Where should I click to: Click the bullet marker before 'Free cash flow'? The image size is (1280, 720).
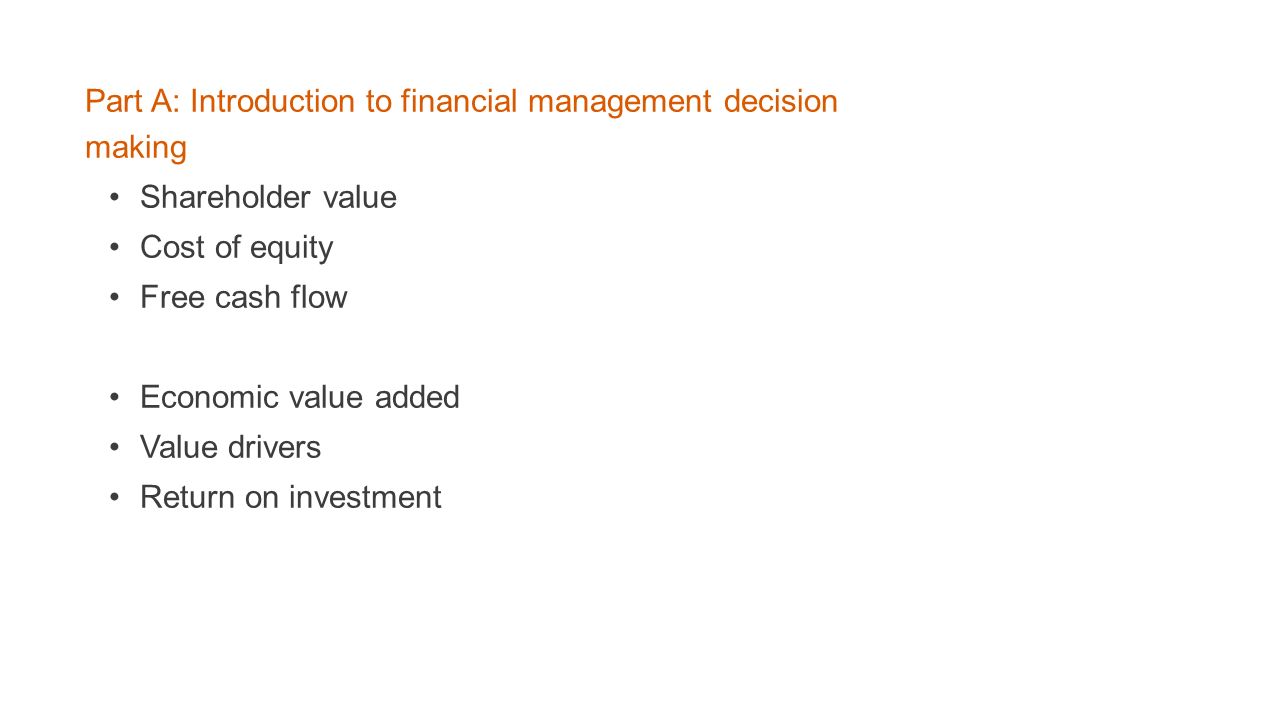tap(116, 297)
